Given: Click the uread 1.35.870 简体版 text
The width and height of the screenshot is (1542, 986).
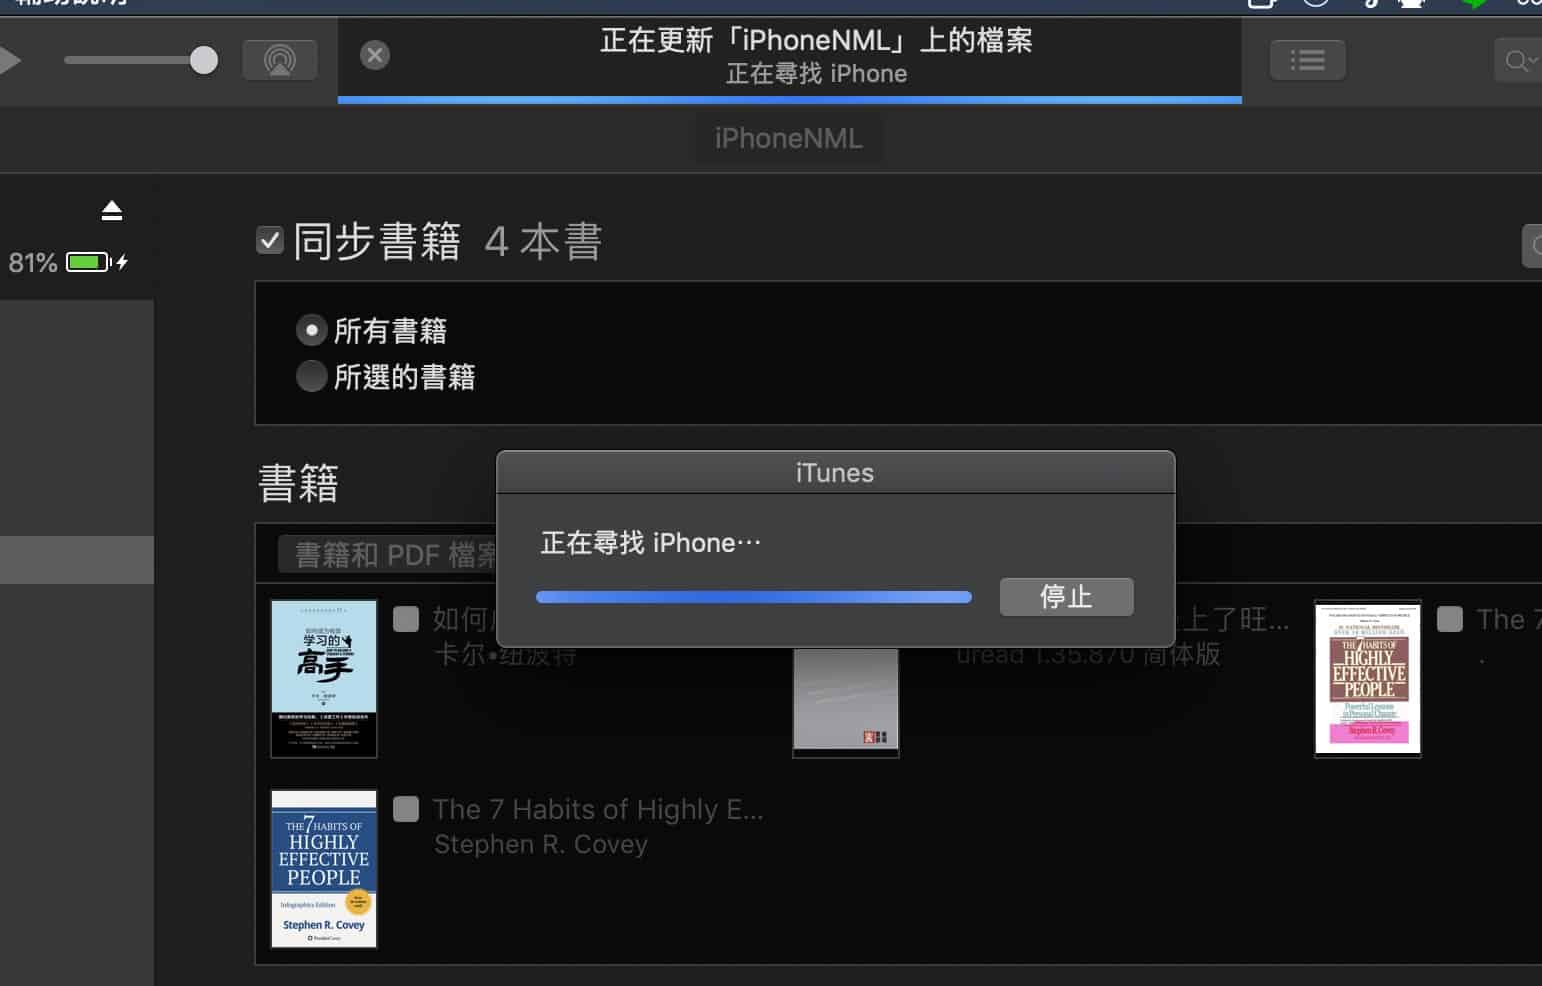Looking at the screenshot, I should click(1088, 655).
